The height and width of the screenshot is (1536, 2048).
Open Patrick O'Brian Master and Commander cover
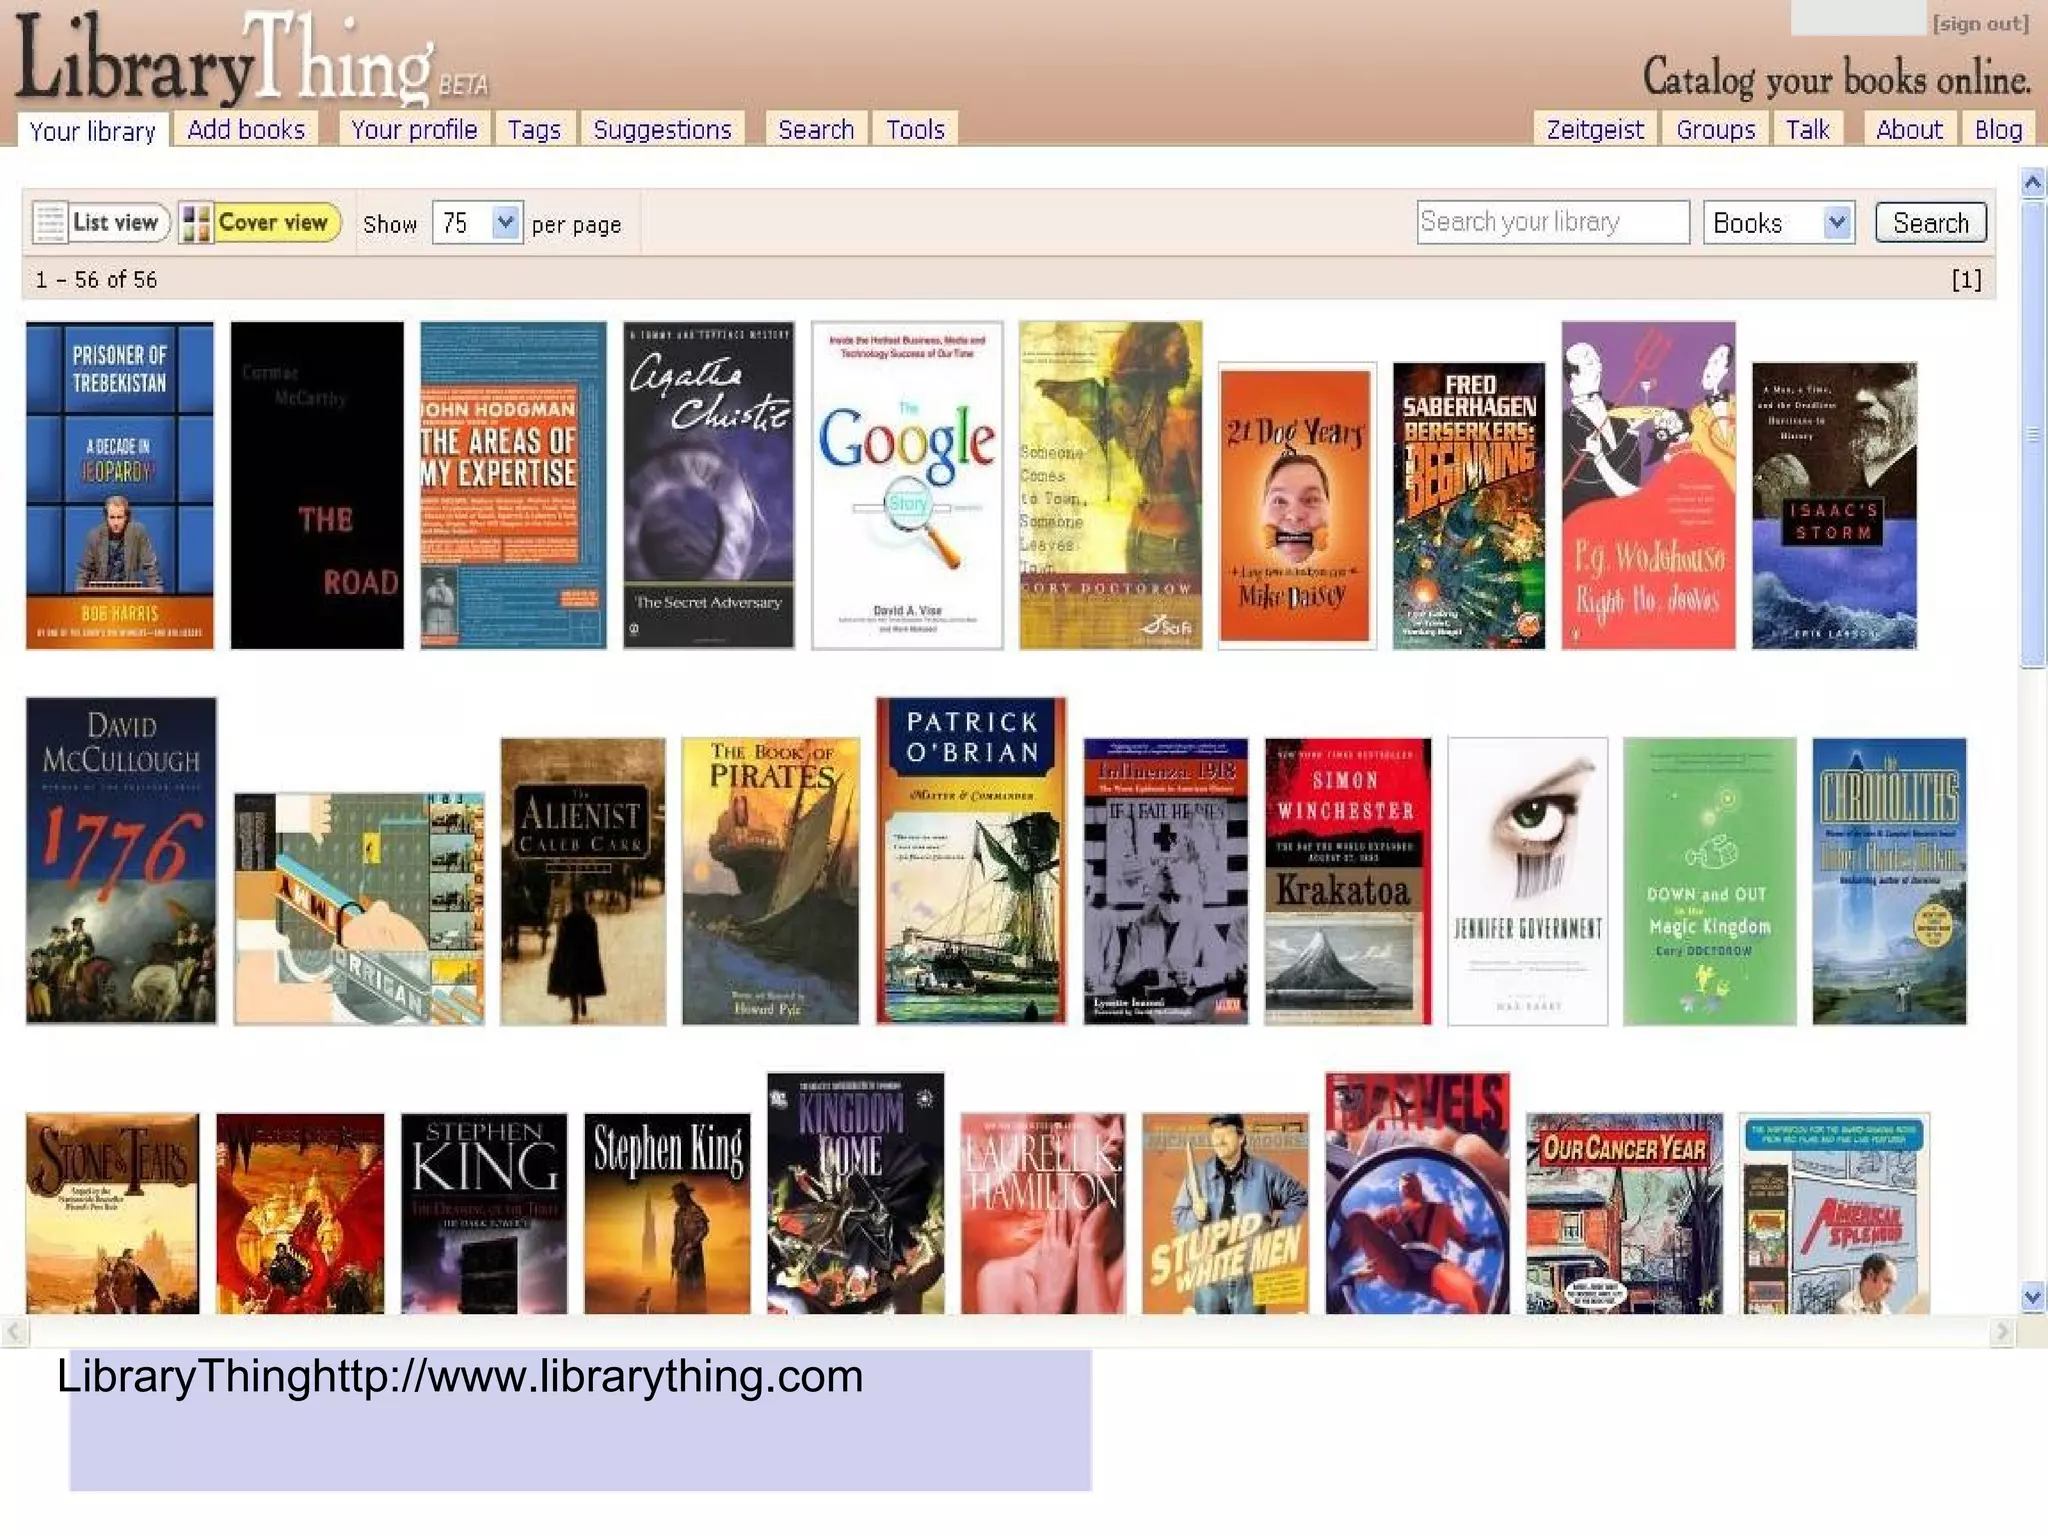(971, 861)
